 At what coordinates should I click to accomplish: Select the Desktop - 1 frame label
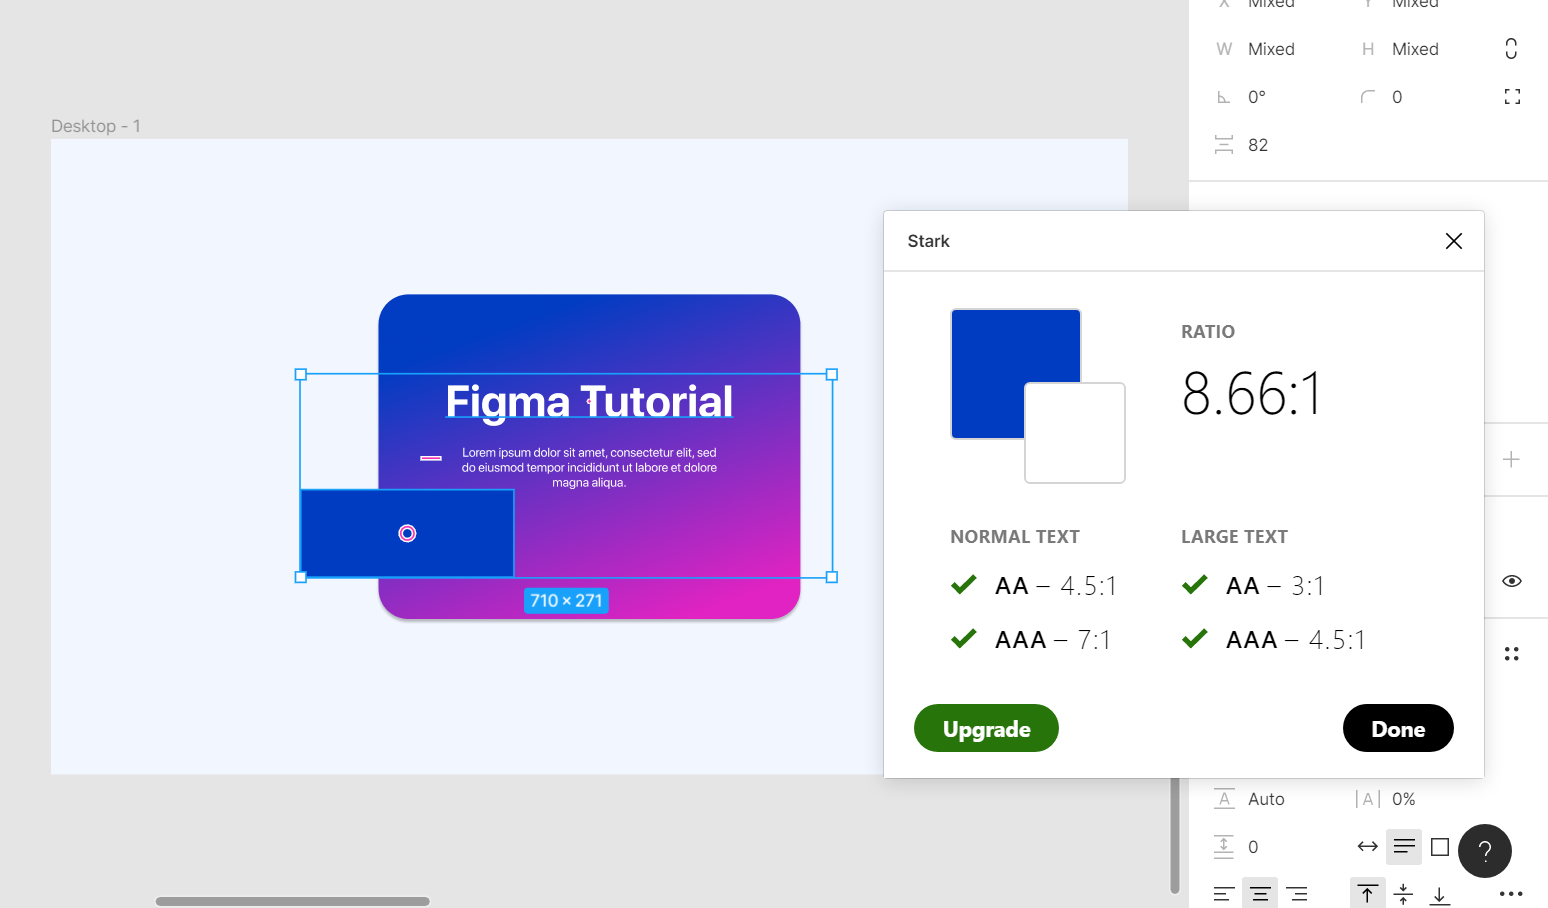click(x=95, y=126)
